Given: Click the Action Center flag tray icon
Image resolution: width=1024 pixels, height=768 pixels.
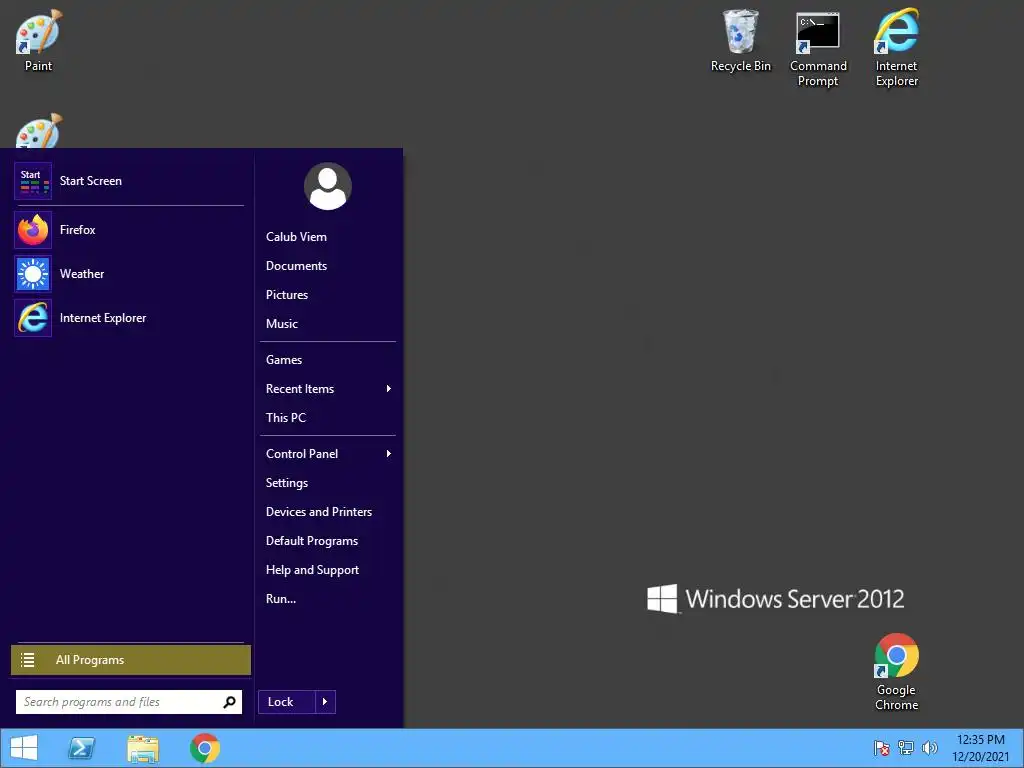Looking at the screenshot, I should pos(882,748).
